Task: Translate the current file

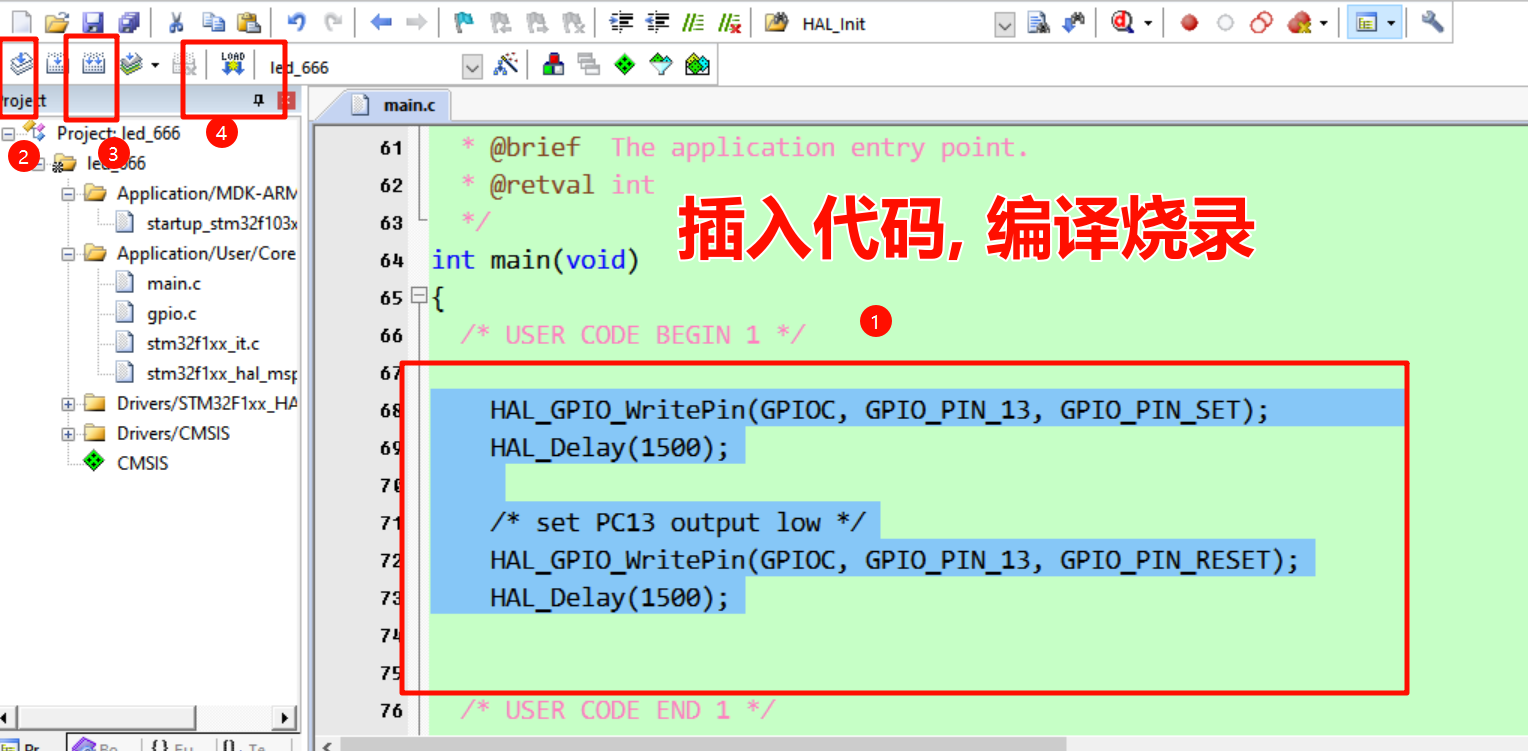Action: coord(21,66)
